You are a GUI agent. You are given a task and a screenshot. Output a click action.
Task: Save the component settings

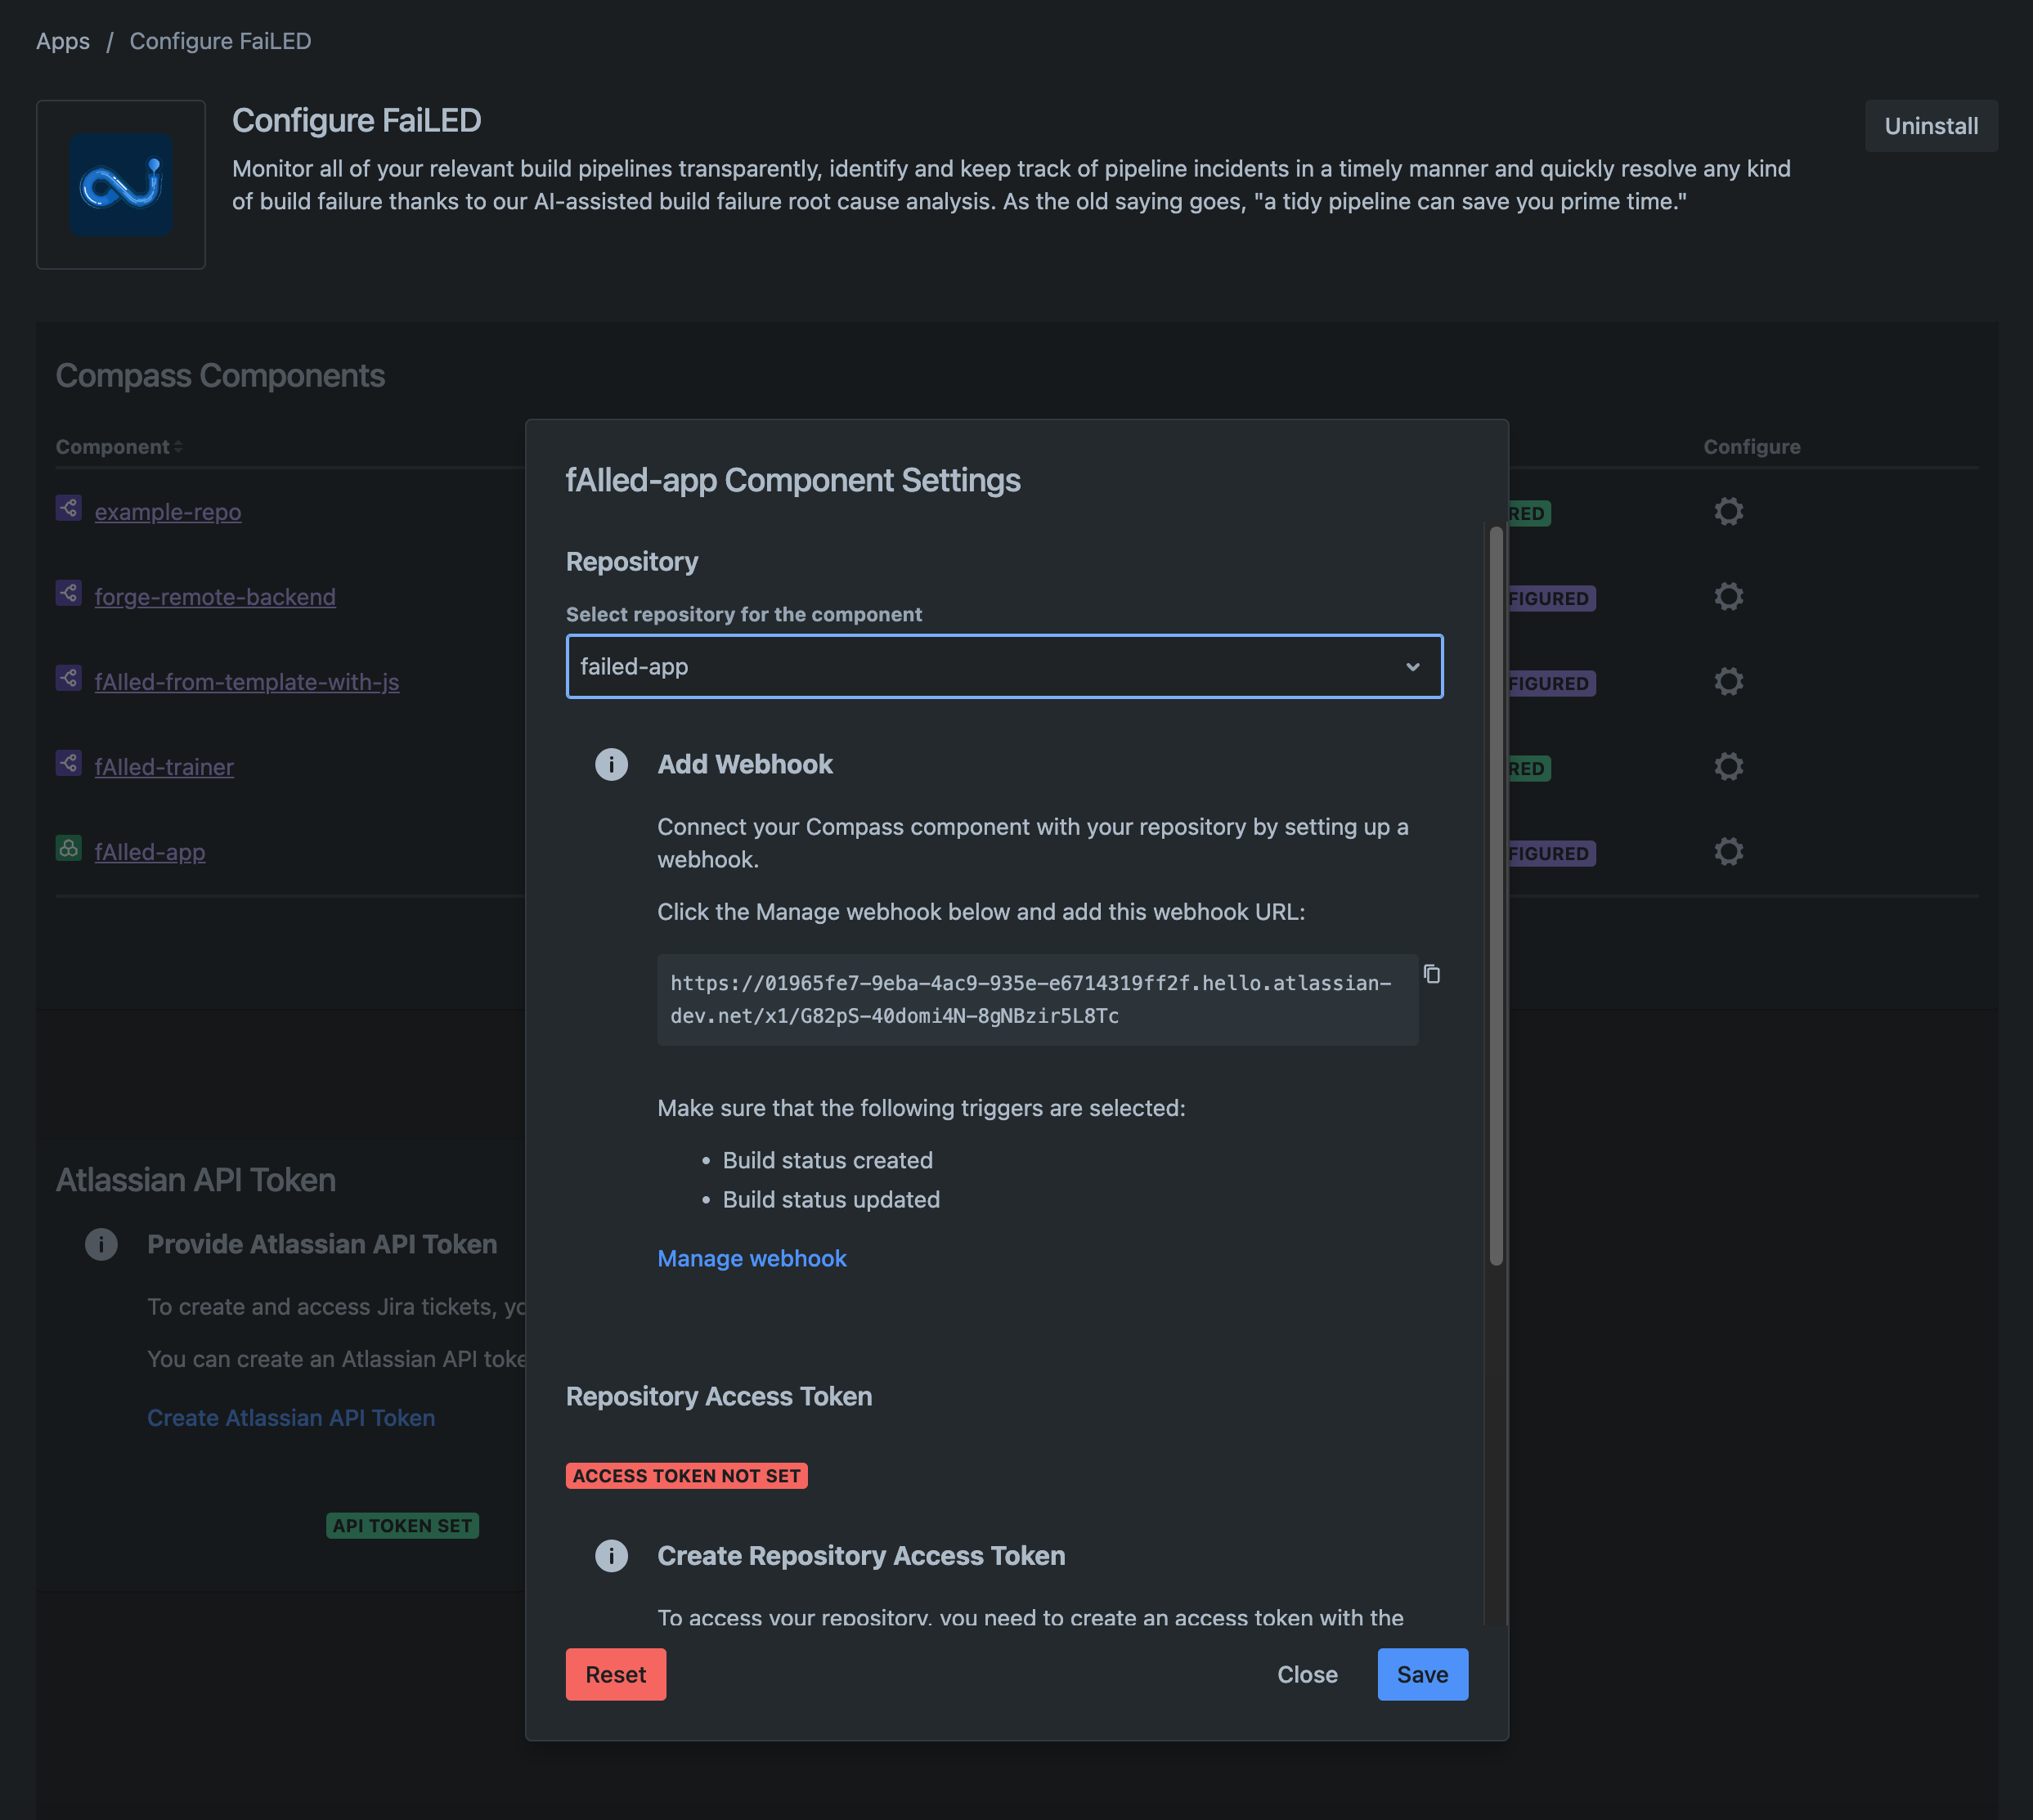point(1421,1674)
